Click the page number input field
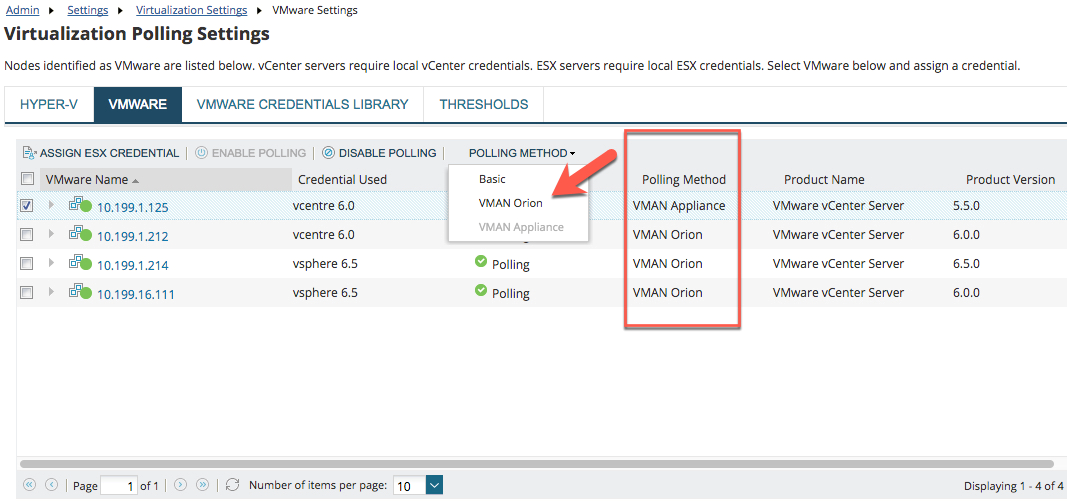 118,485
